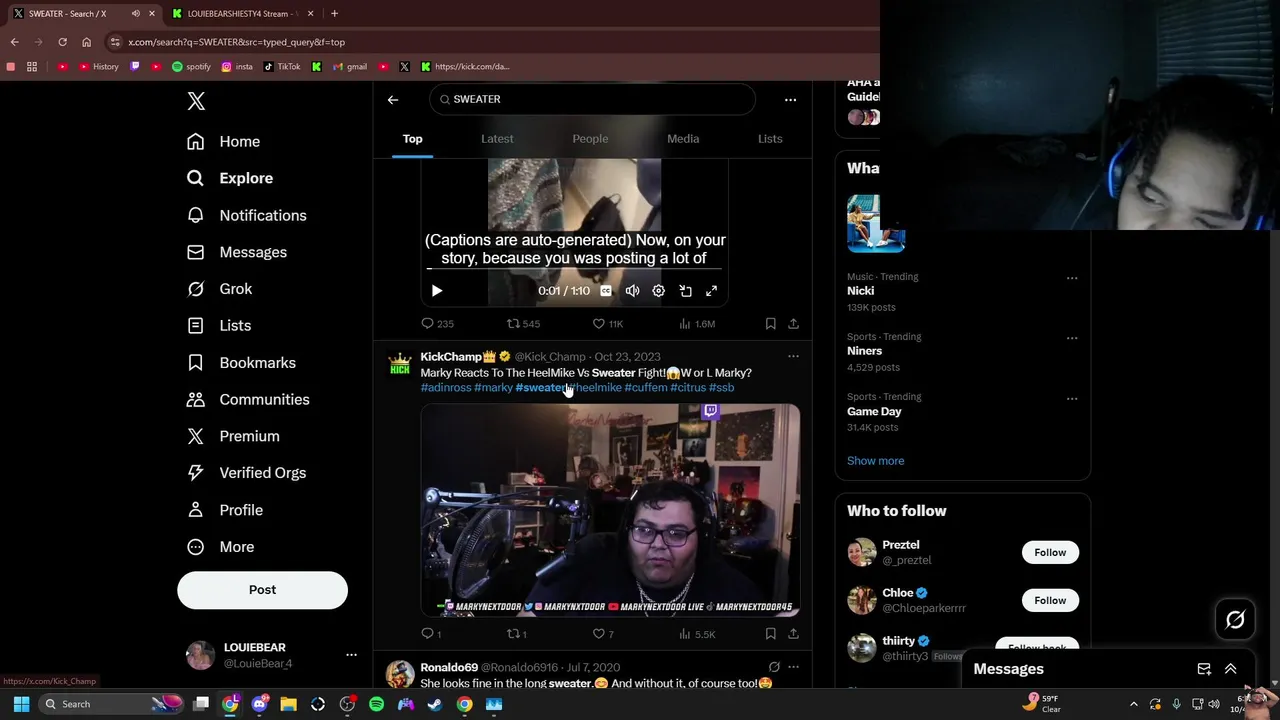The height and width of the screenshot is (720, 1280).
Task: Click the SWEATER search field
Action: [592, 99]
